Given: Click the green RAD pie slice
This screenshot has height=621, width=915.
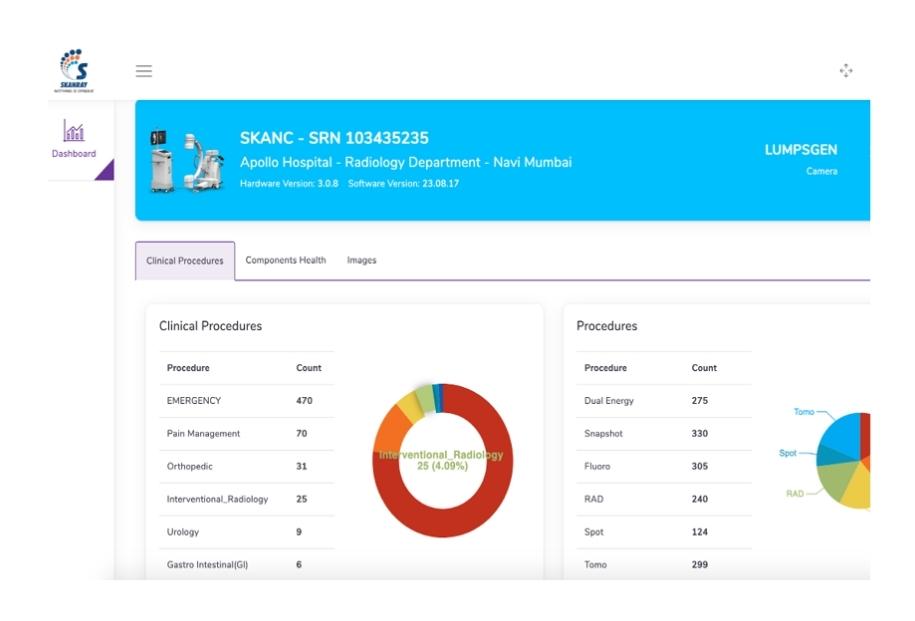Looking at the screenshot, I should click(x=836, y=480).
